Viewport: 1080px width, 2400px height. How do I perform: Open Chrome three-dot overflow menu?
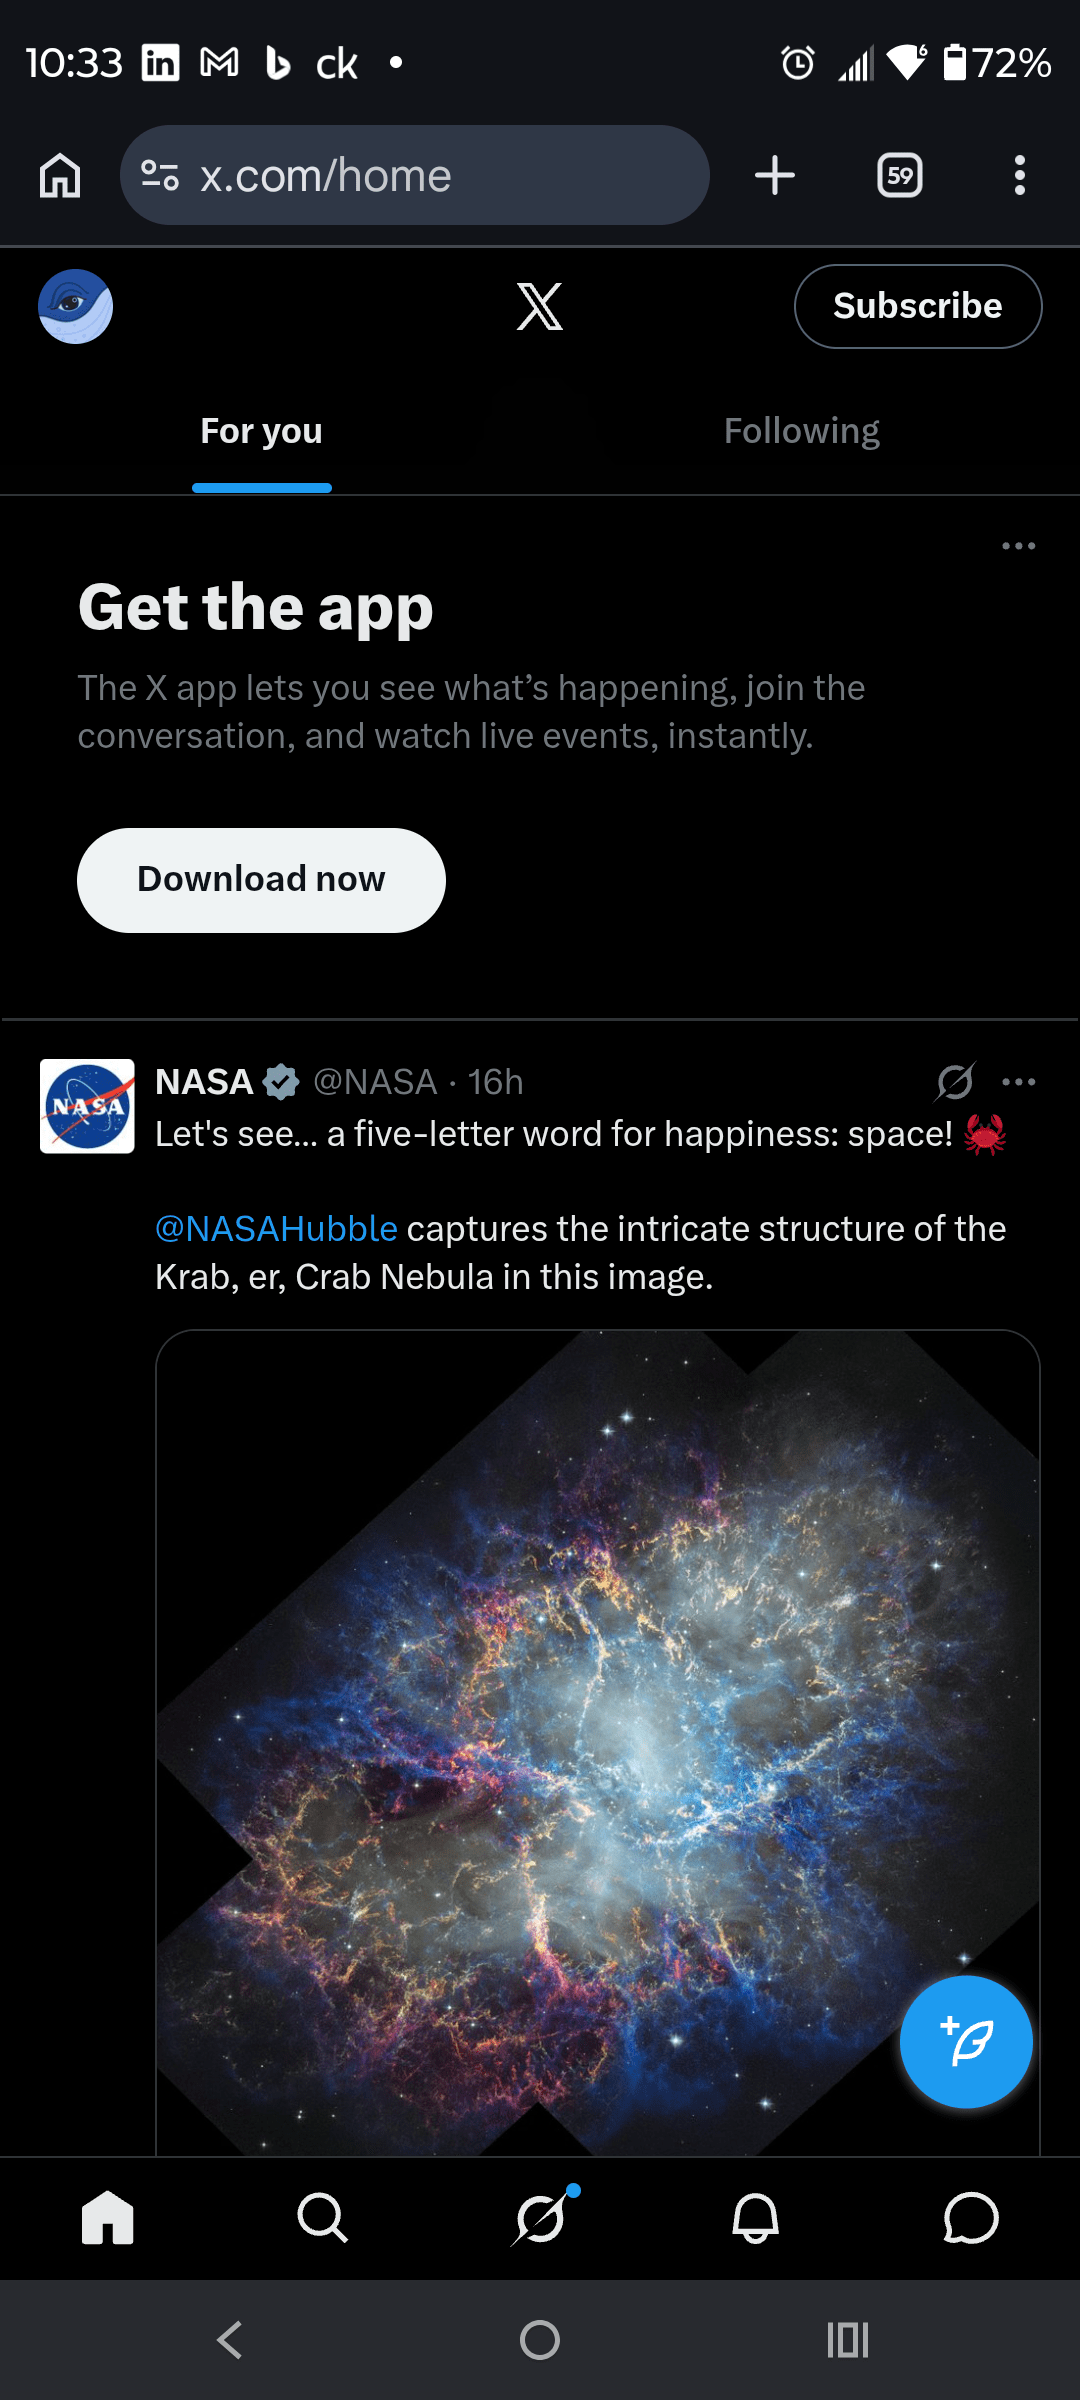(1019, 176)
